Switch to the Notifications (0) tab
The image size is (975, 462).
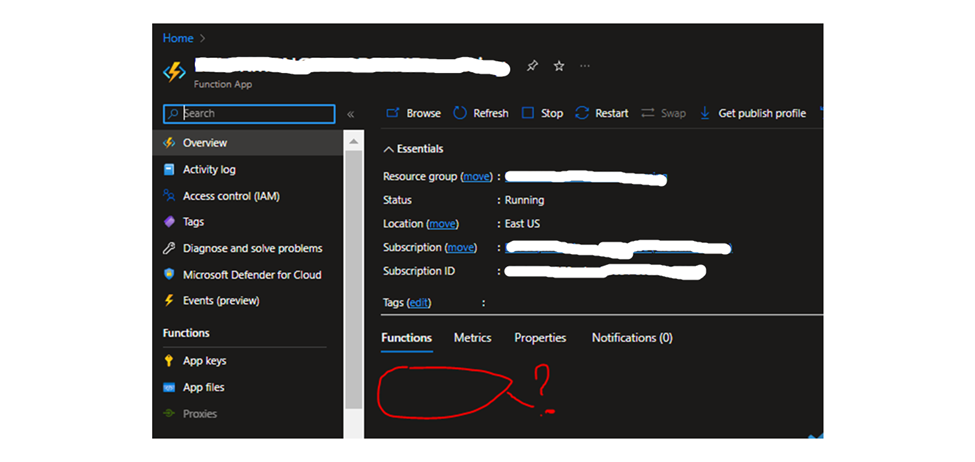632,338
